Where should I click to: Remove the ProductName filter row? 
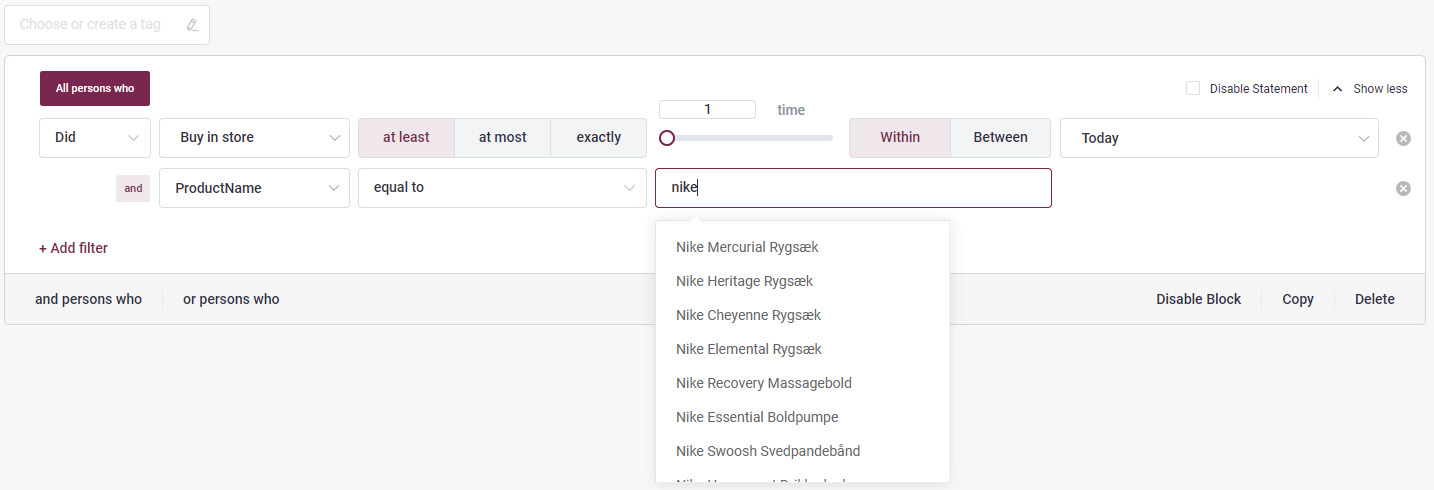point(1403,188)
